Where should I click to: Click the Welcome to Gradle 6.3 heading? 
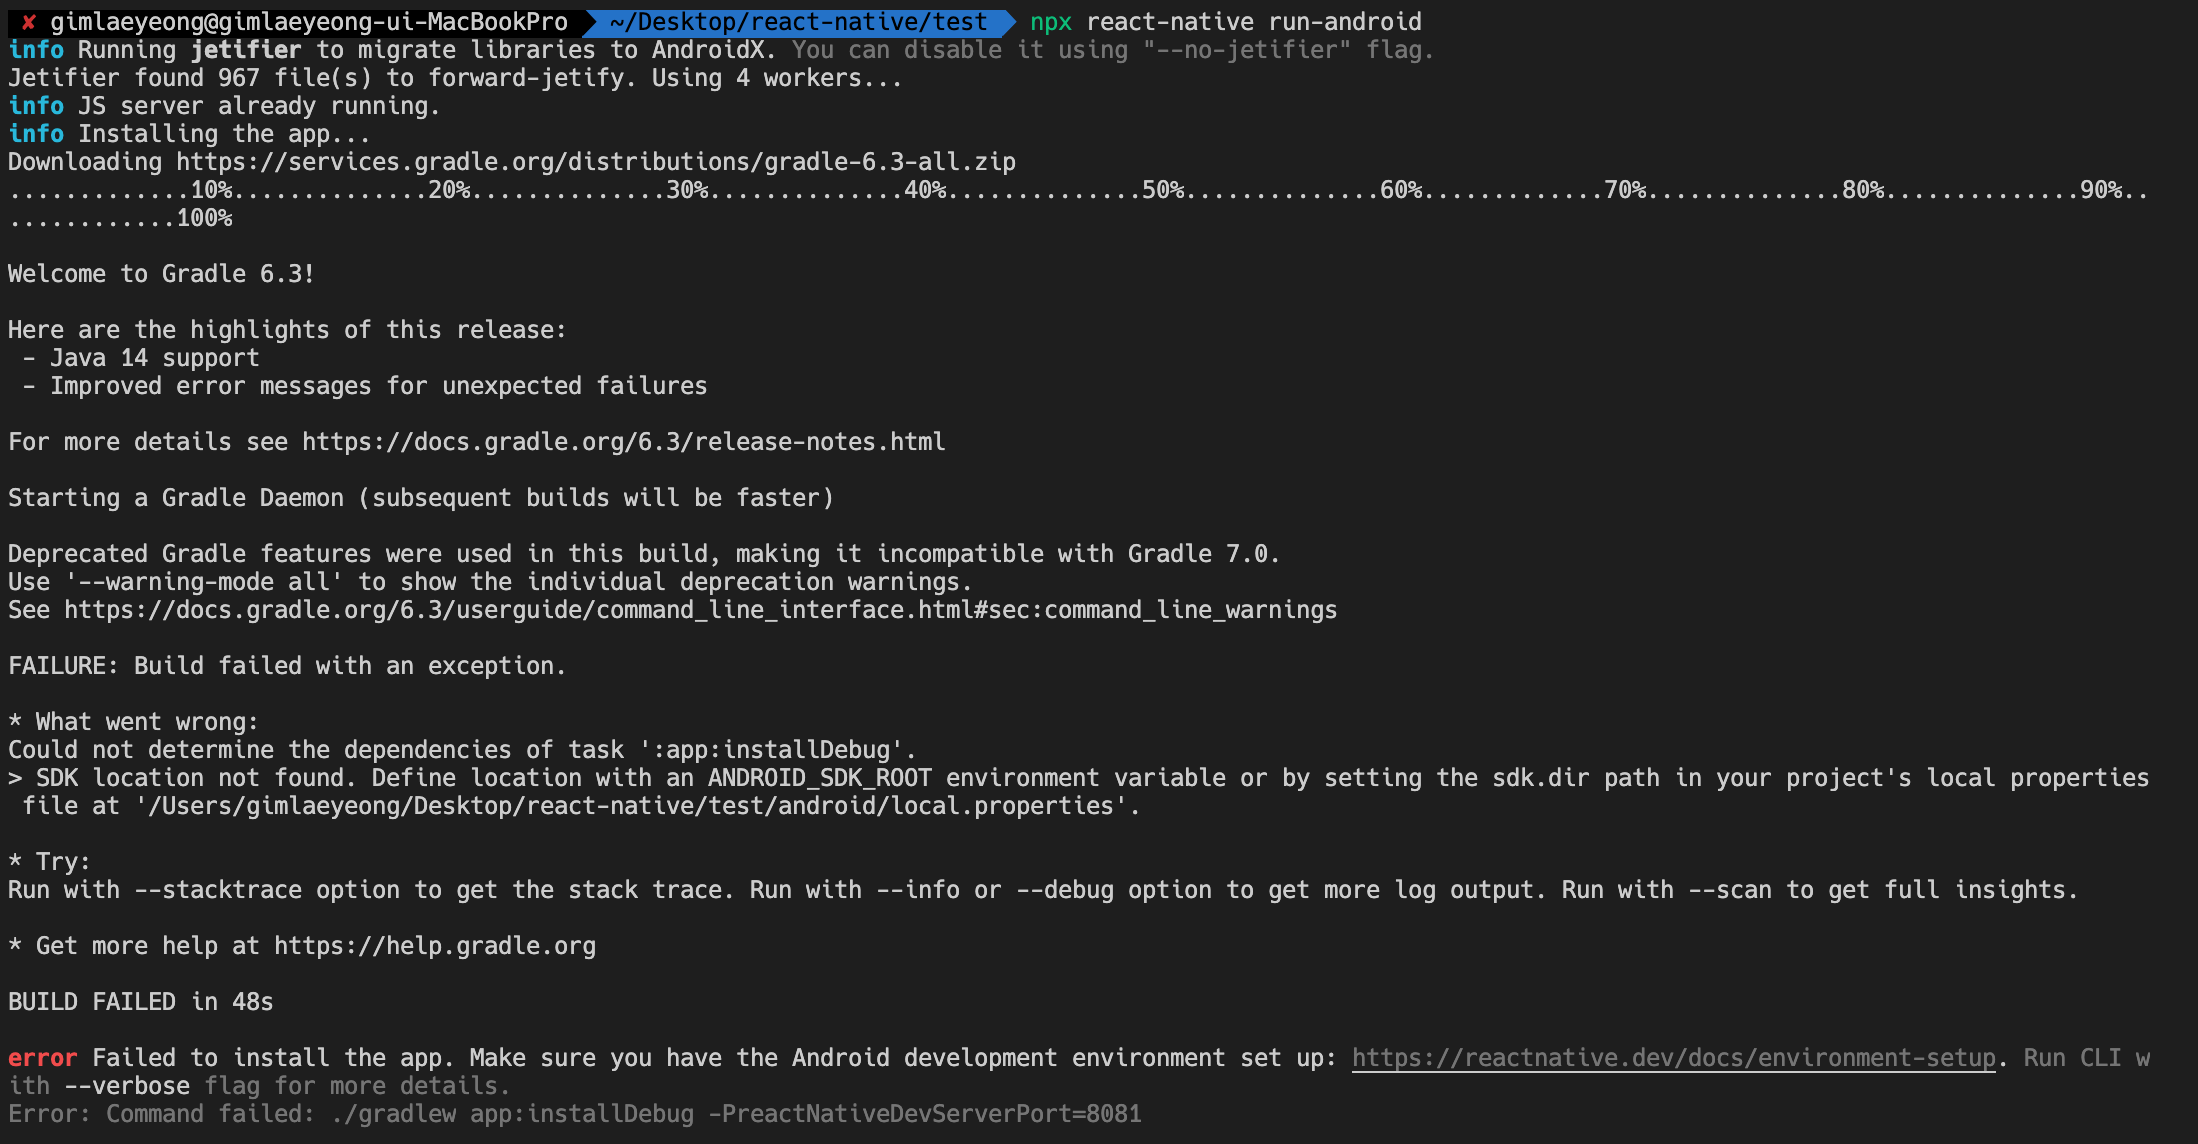(160, 273)
